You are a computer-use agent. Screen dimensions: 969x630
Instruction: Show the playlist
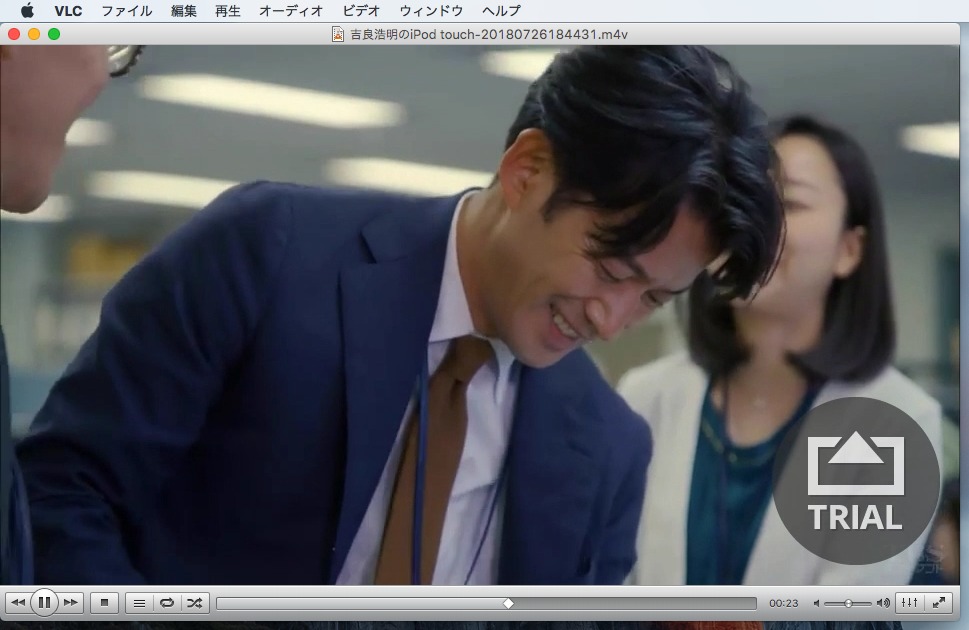tap(140, 602)
